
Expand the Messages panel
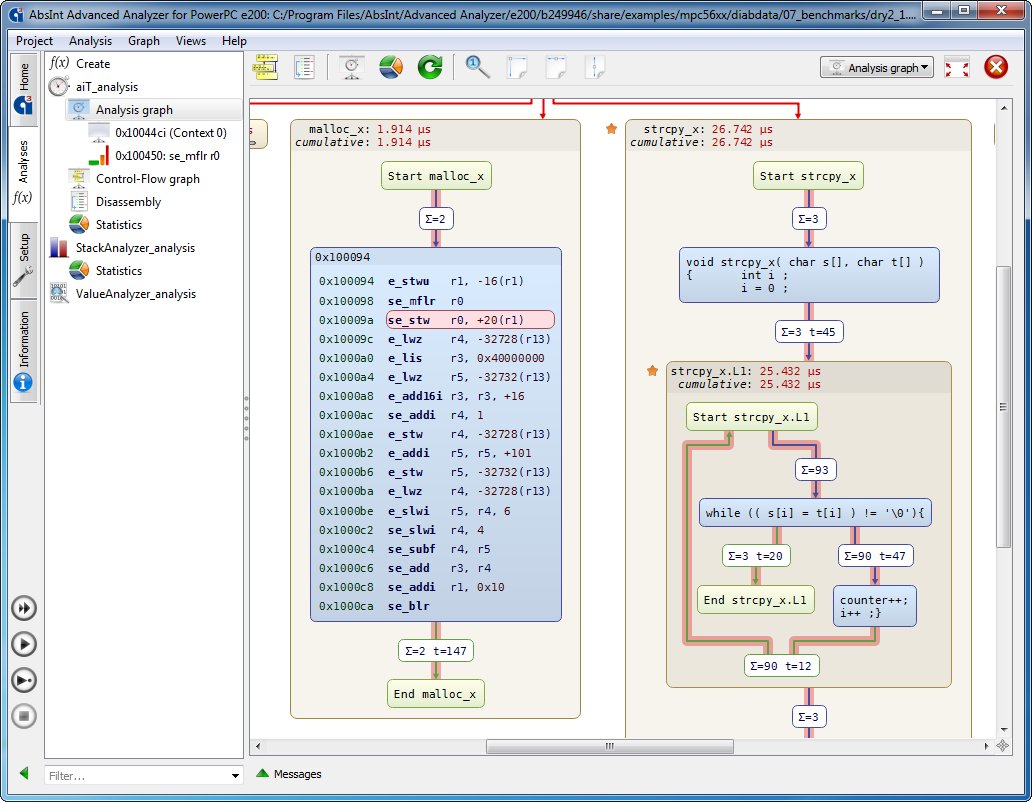click(290, 774)
